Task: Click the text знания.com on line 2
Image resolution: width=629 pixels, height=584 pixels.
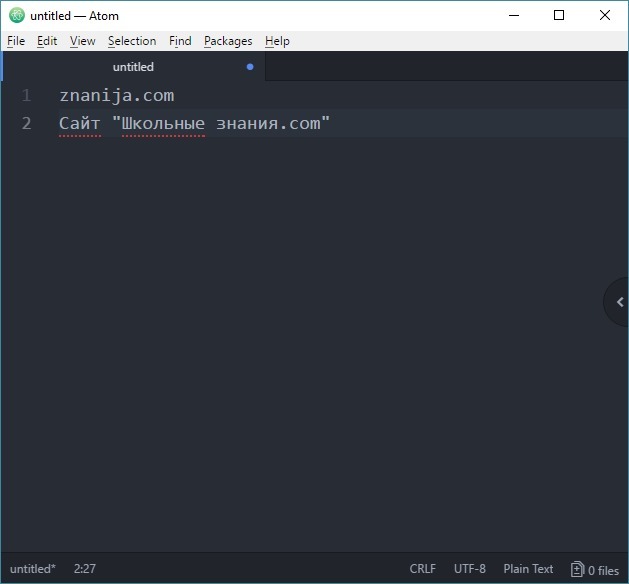Action: pos(268,124)
